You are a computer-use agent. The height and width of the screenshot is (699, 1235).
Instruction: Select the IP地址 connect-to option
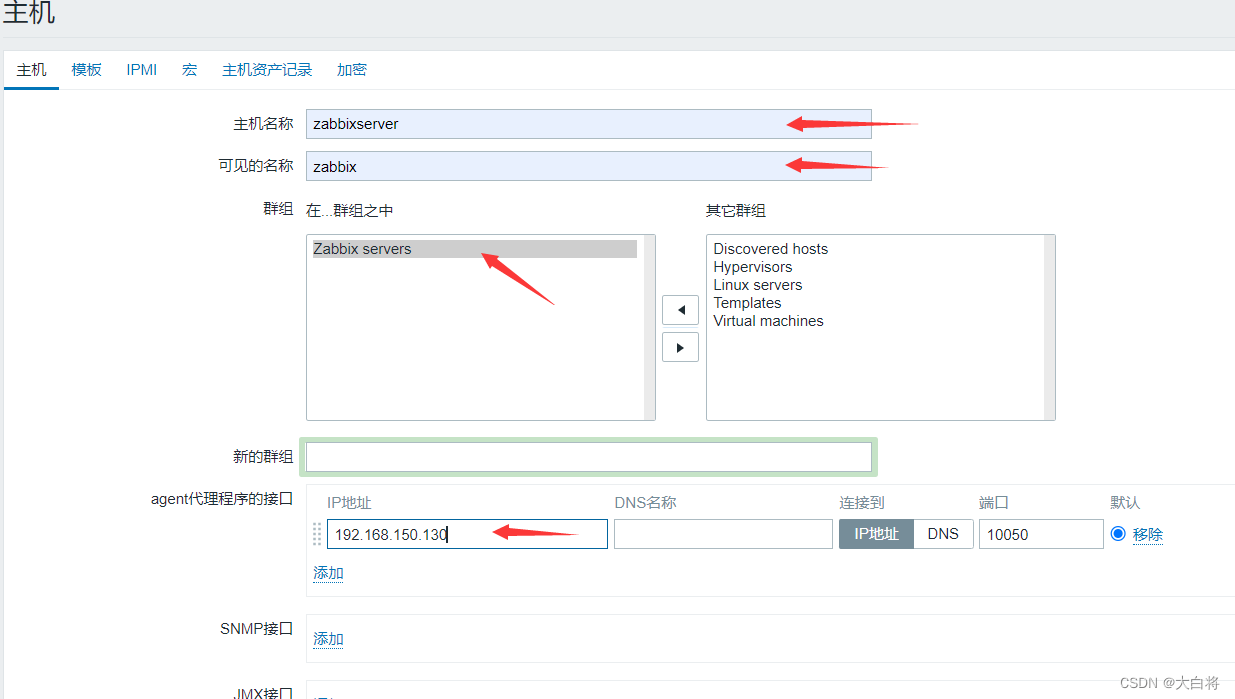point(876,534)
